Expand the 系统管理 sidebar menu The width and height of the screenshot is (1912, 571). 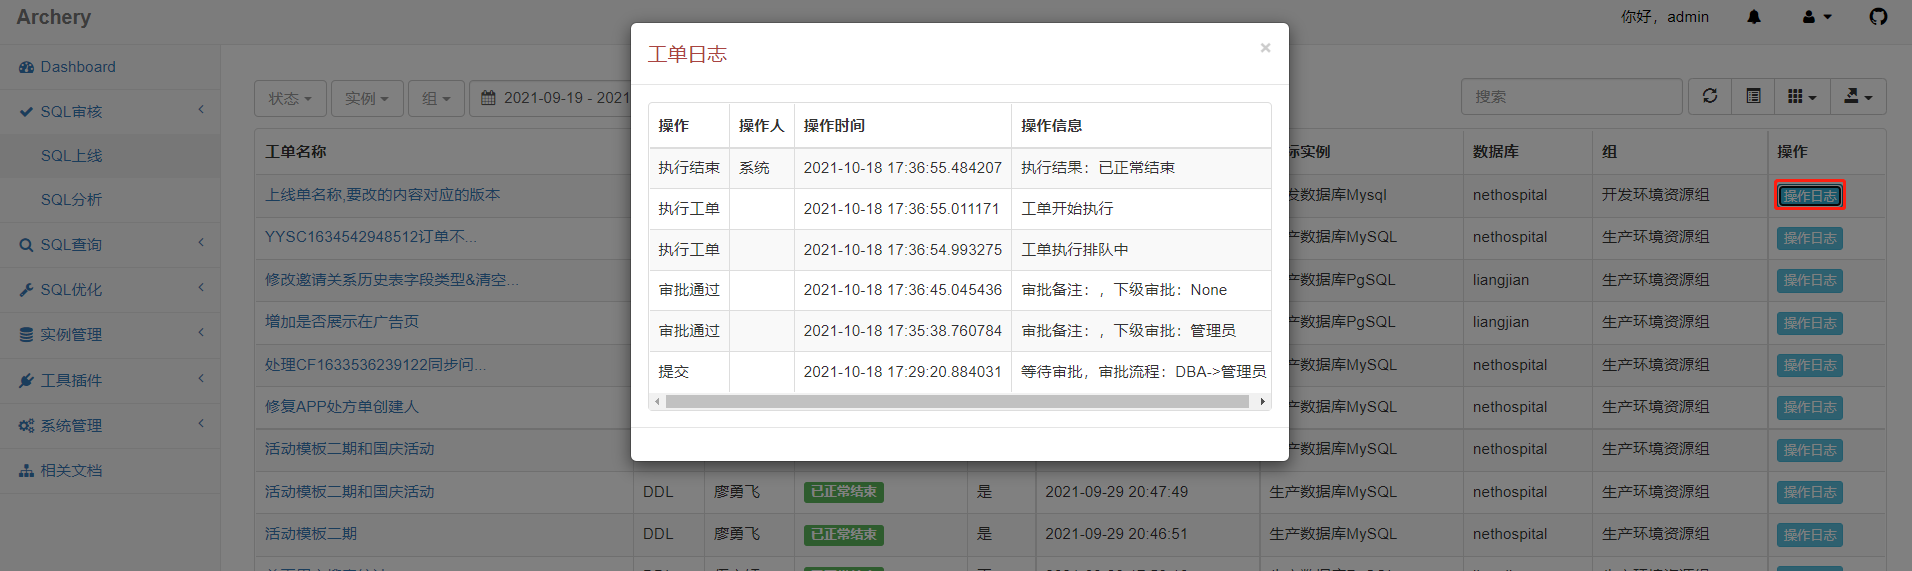(72, 426)
